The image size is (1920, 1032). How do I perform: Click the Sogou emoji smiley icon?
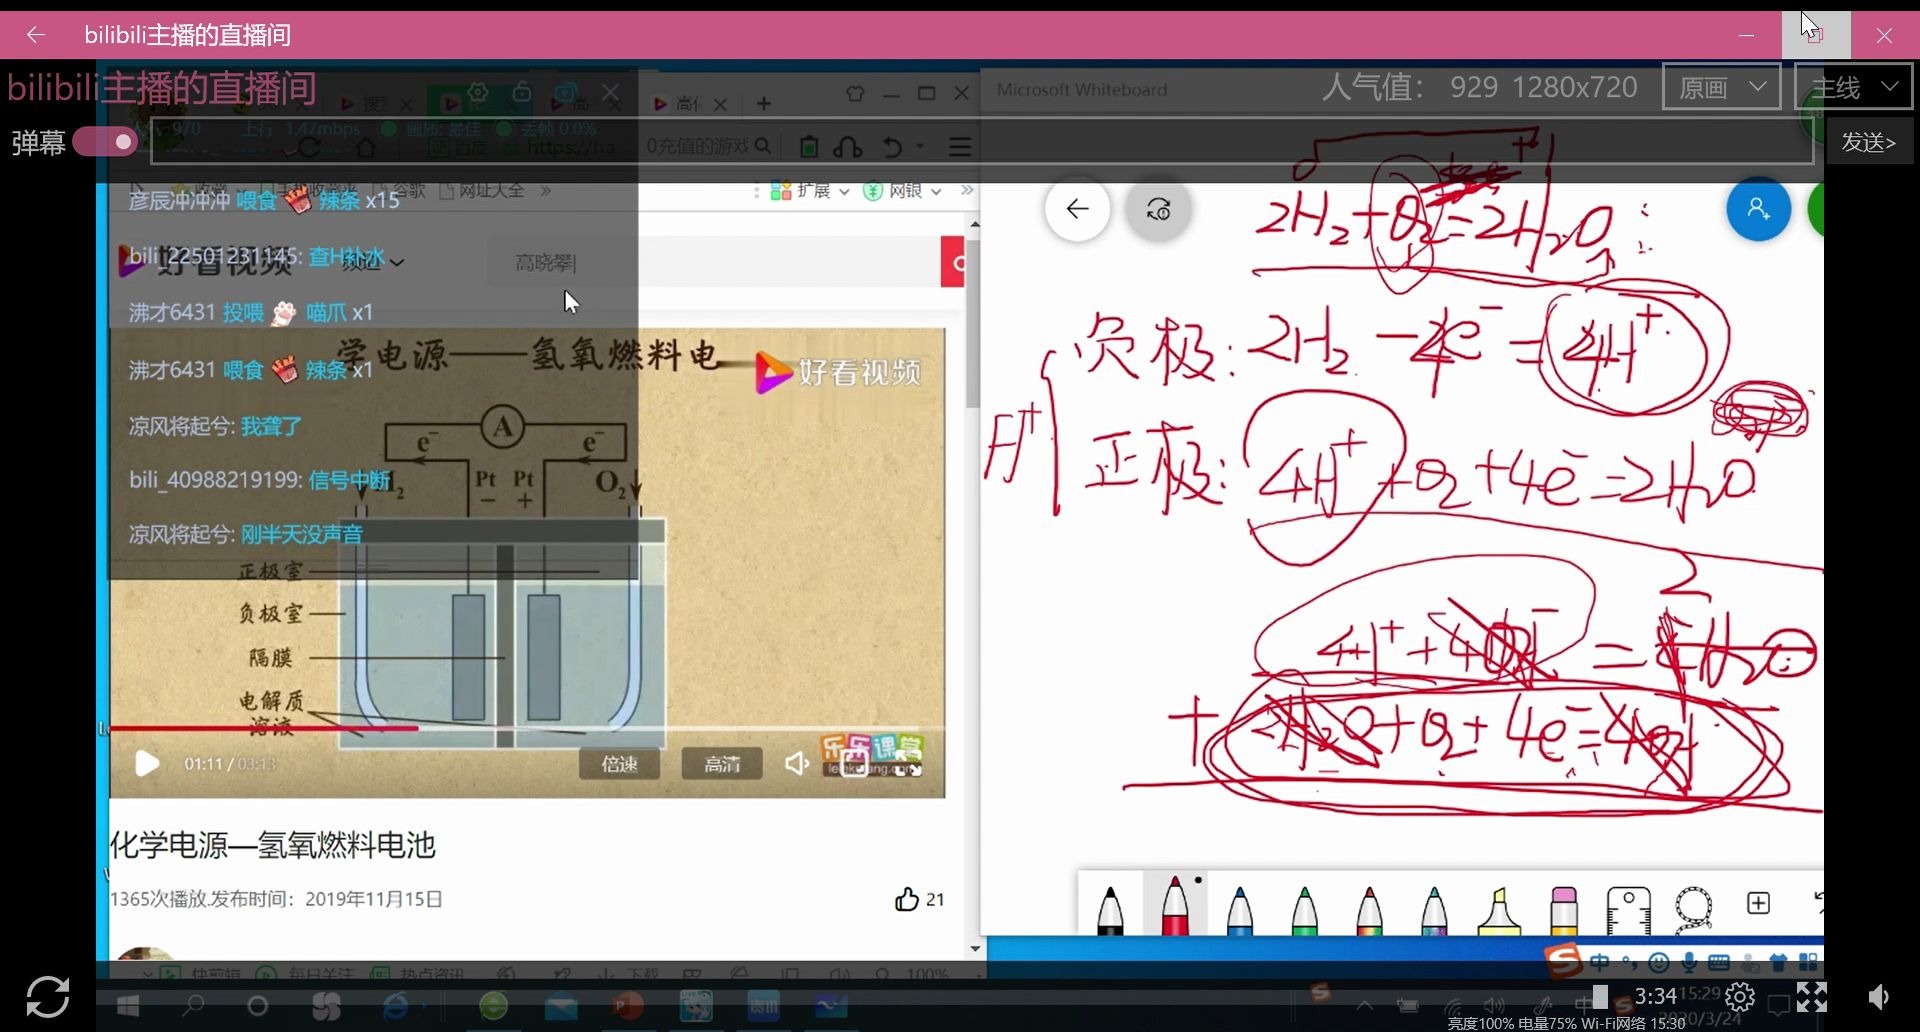(1659, 963)
